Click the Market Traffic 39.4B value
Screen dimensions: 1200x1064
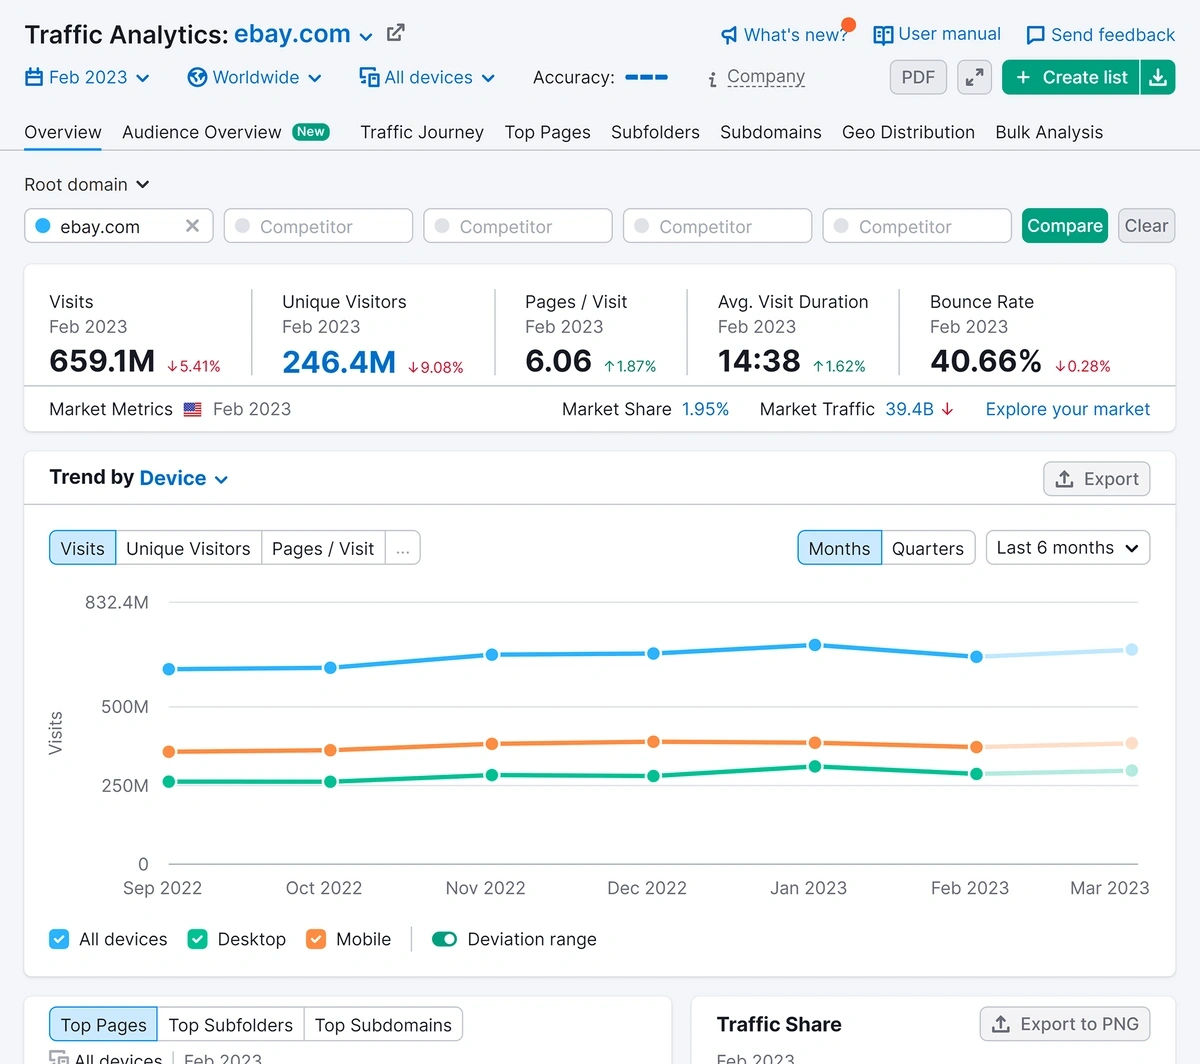909,409
